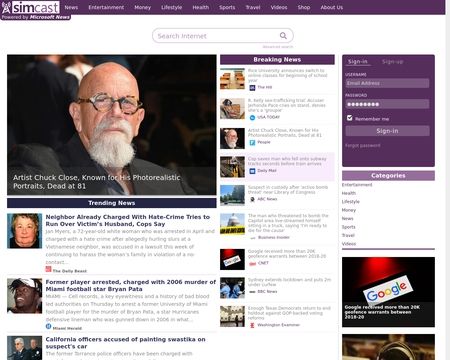
Task: Open the Money category link
Action: (349, 210)
